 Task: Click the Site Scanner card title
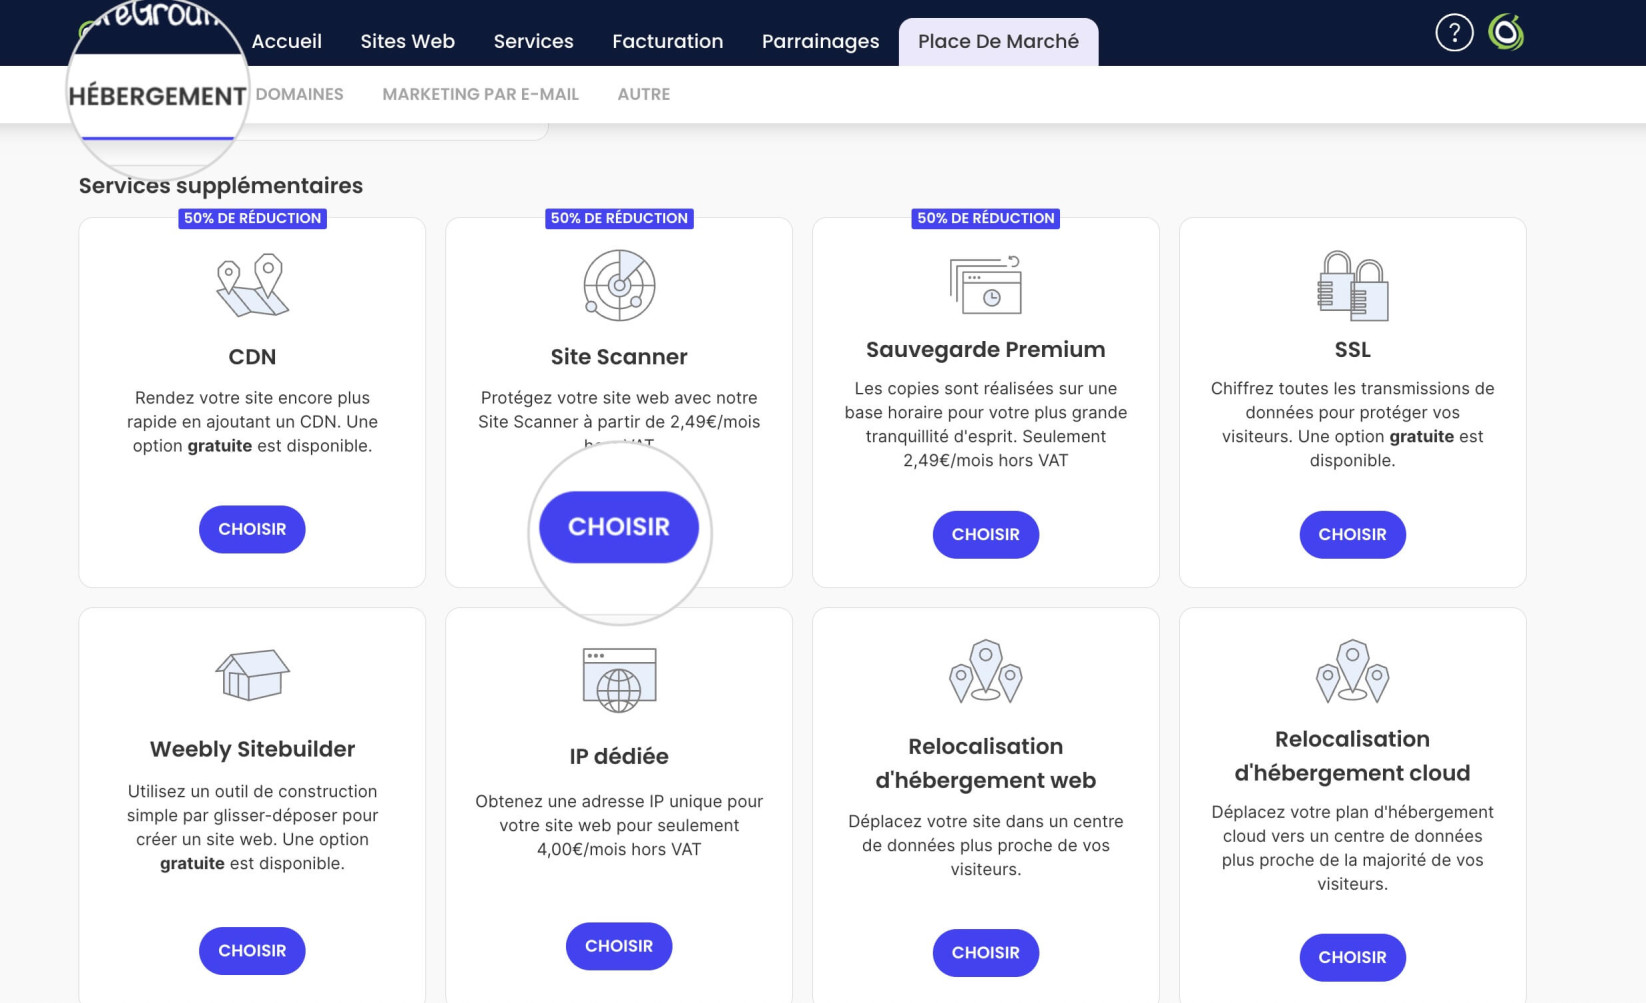[619, 357]
